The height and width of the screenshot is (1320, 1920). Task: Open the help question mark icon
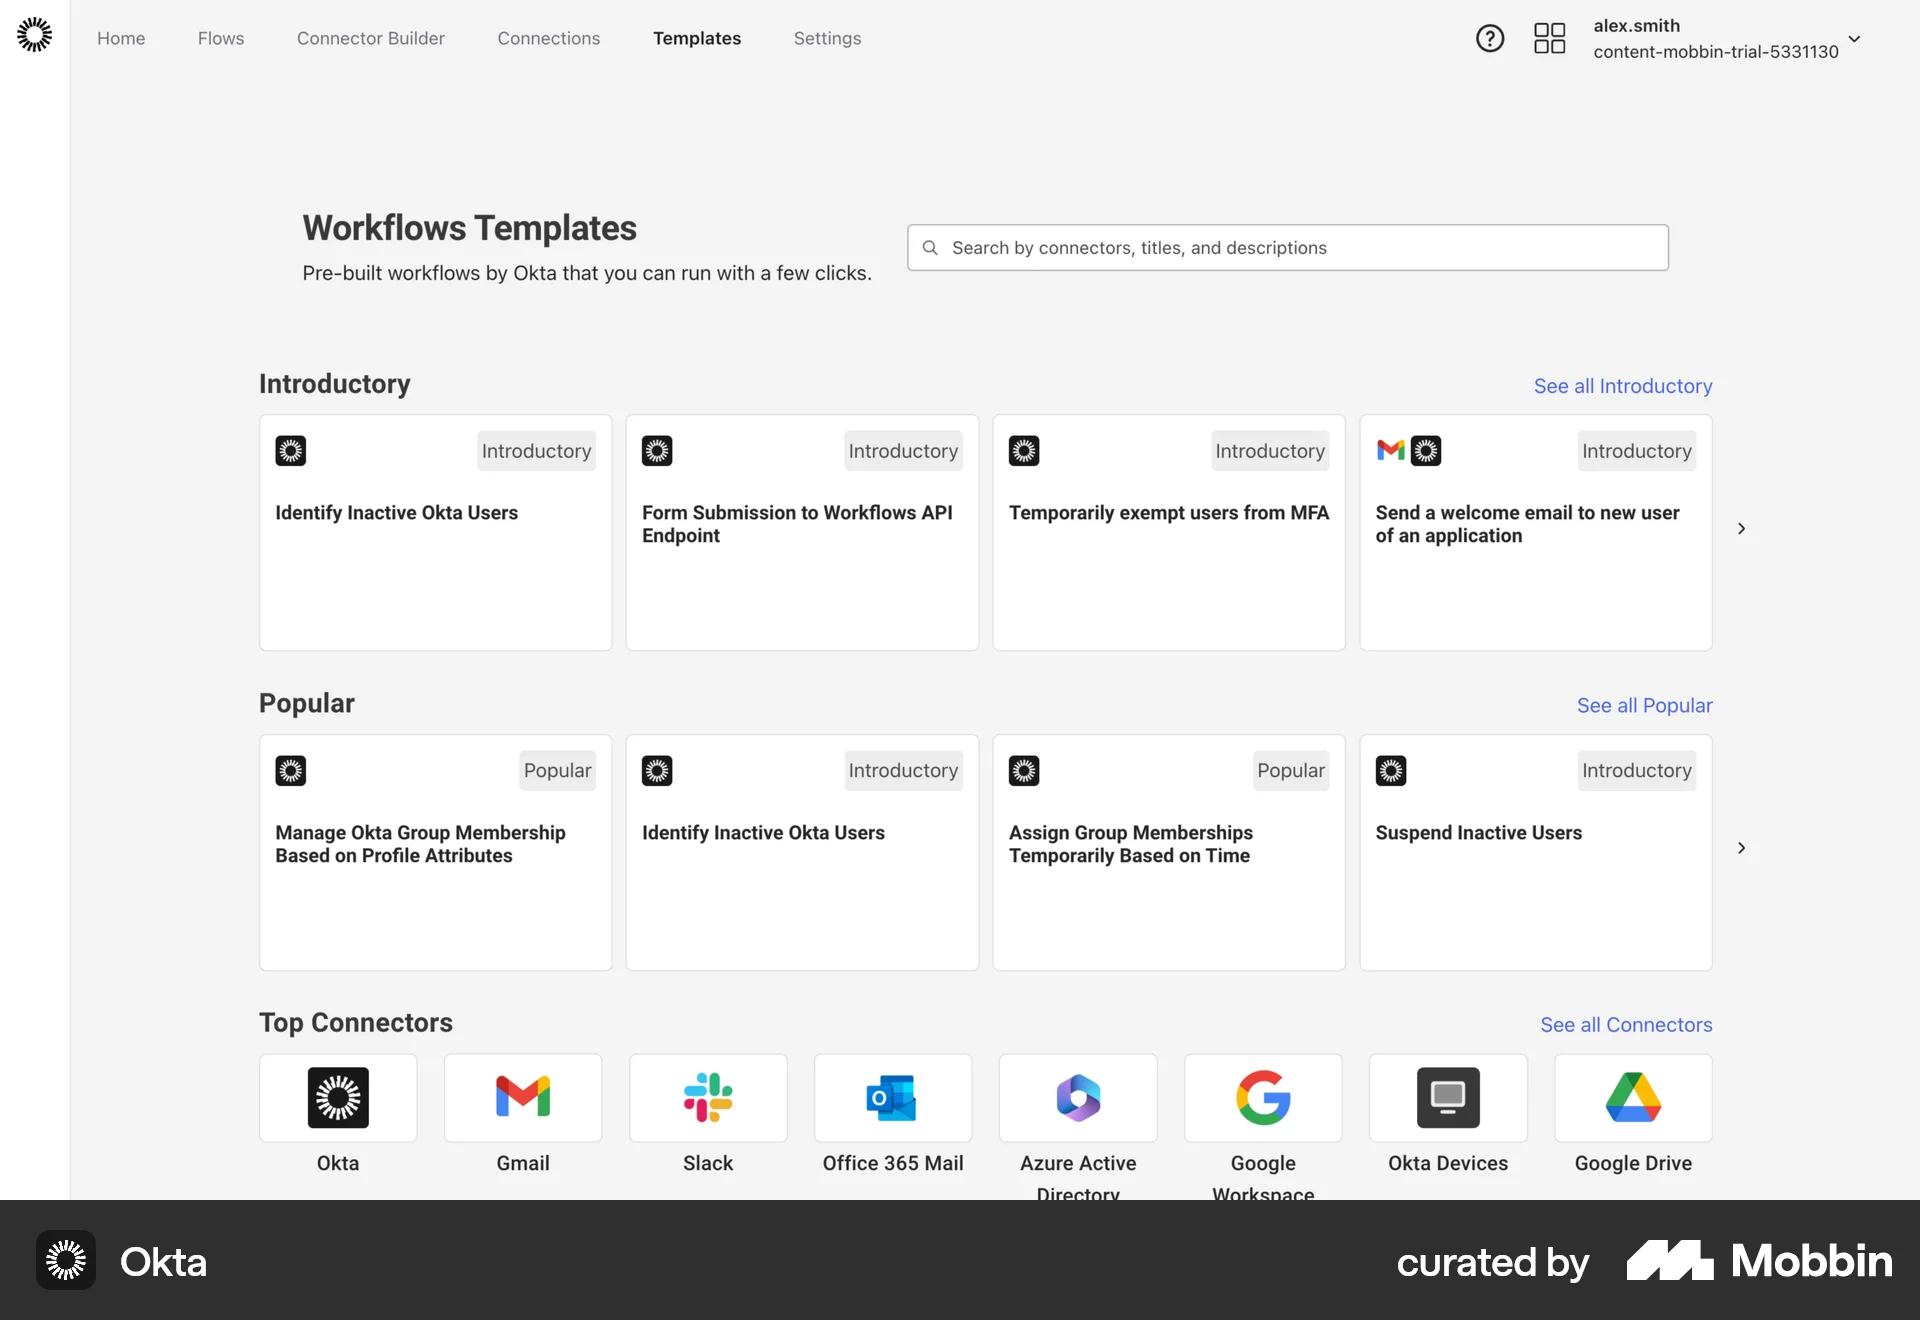[1489, 38]
